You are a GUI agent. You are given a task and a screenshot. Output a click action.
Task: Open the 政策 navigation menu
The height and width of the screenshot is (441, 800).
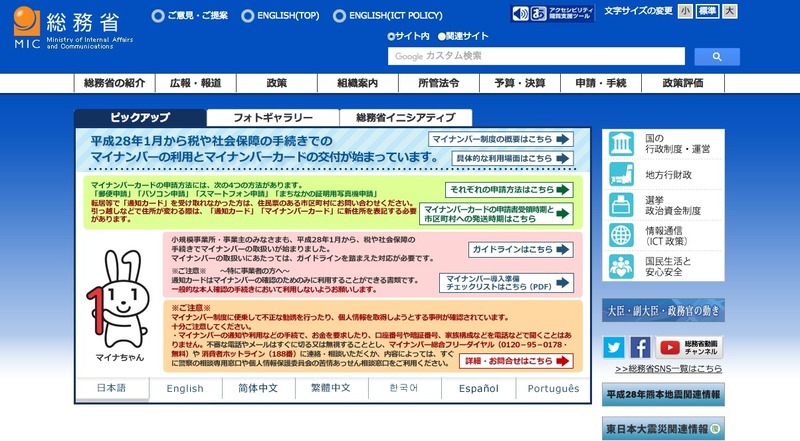pyautogui.click(x=276, y=83)
